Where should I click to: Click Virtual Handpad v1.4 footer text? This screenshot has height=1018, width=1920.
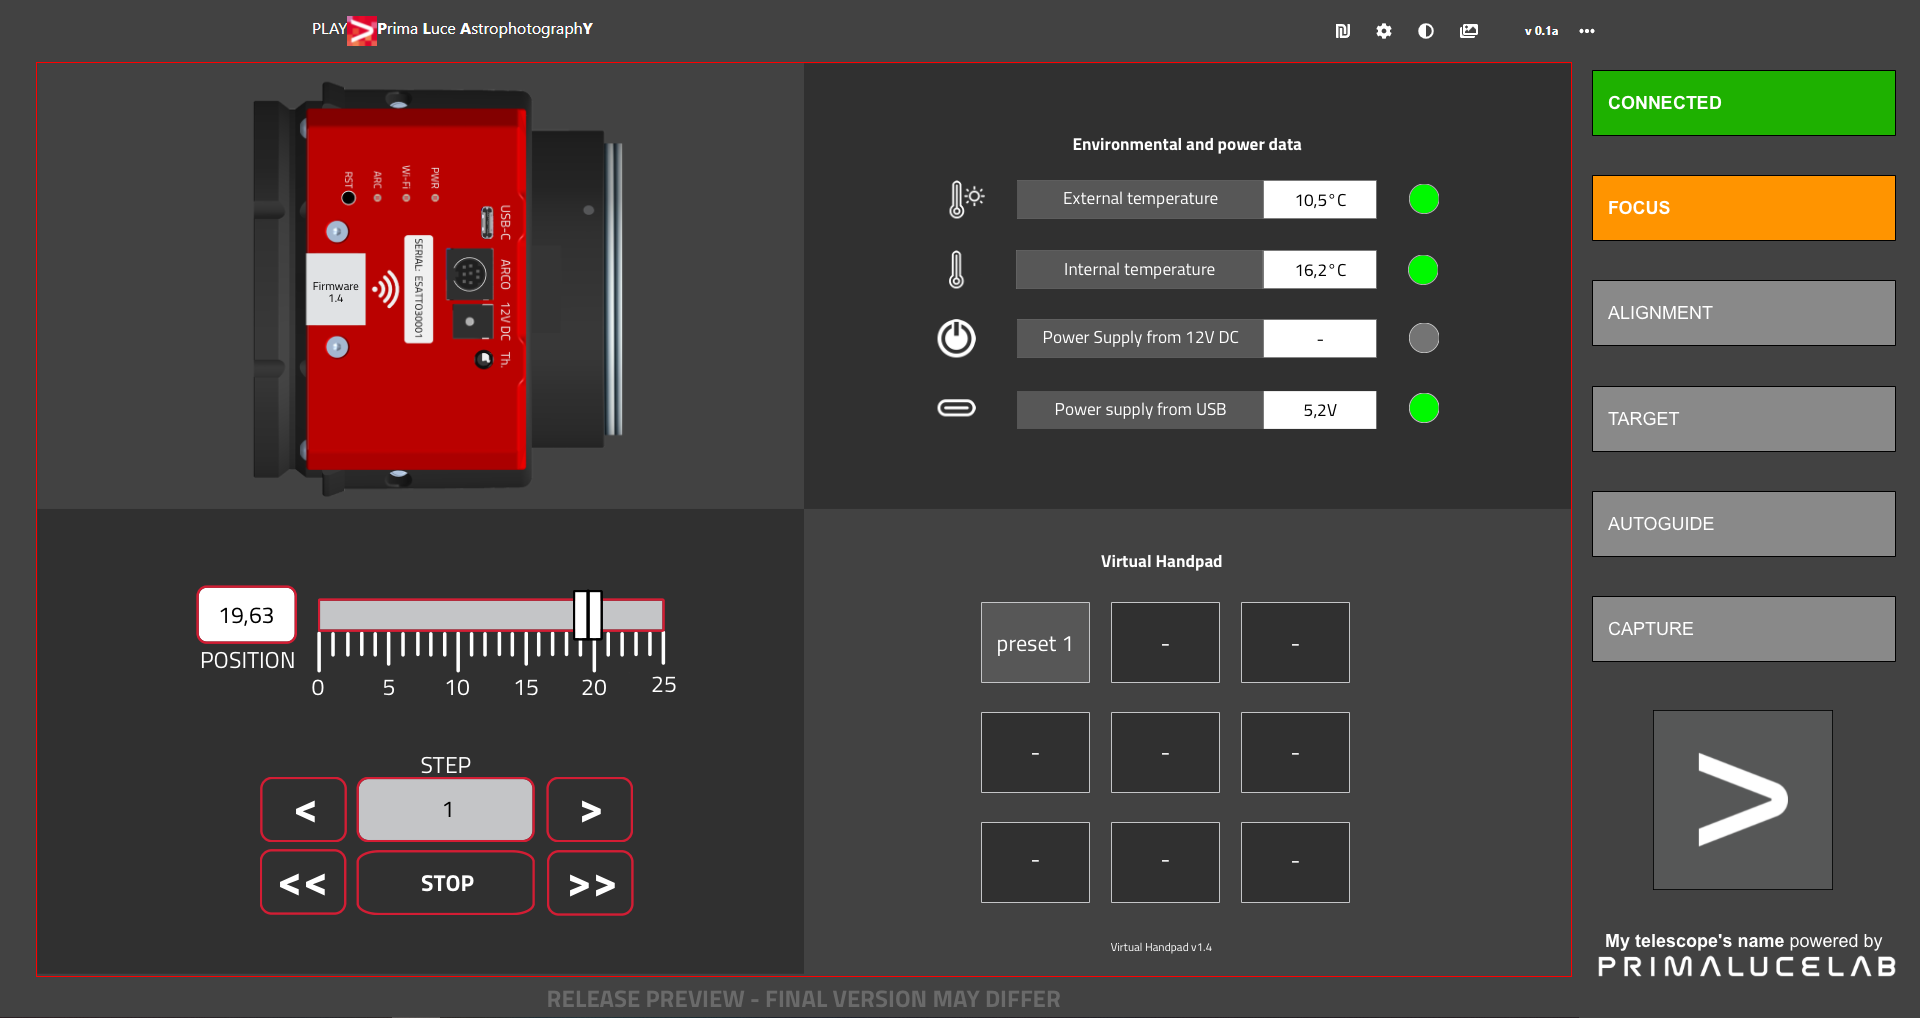pyautogui.click(x=1161, y=947)
